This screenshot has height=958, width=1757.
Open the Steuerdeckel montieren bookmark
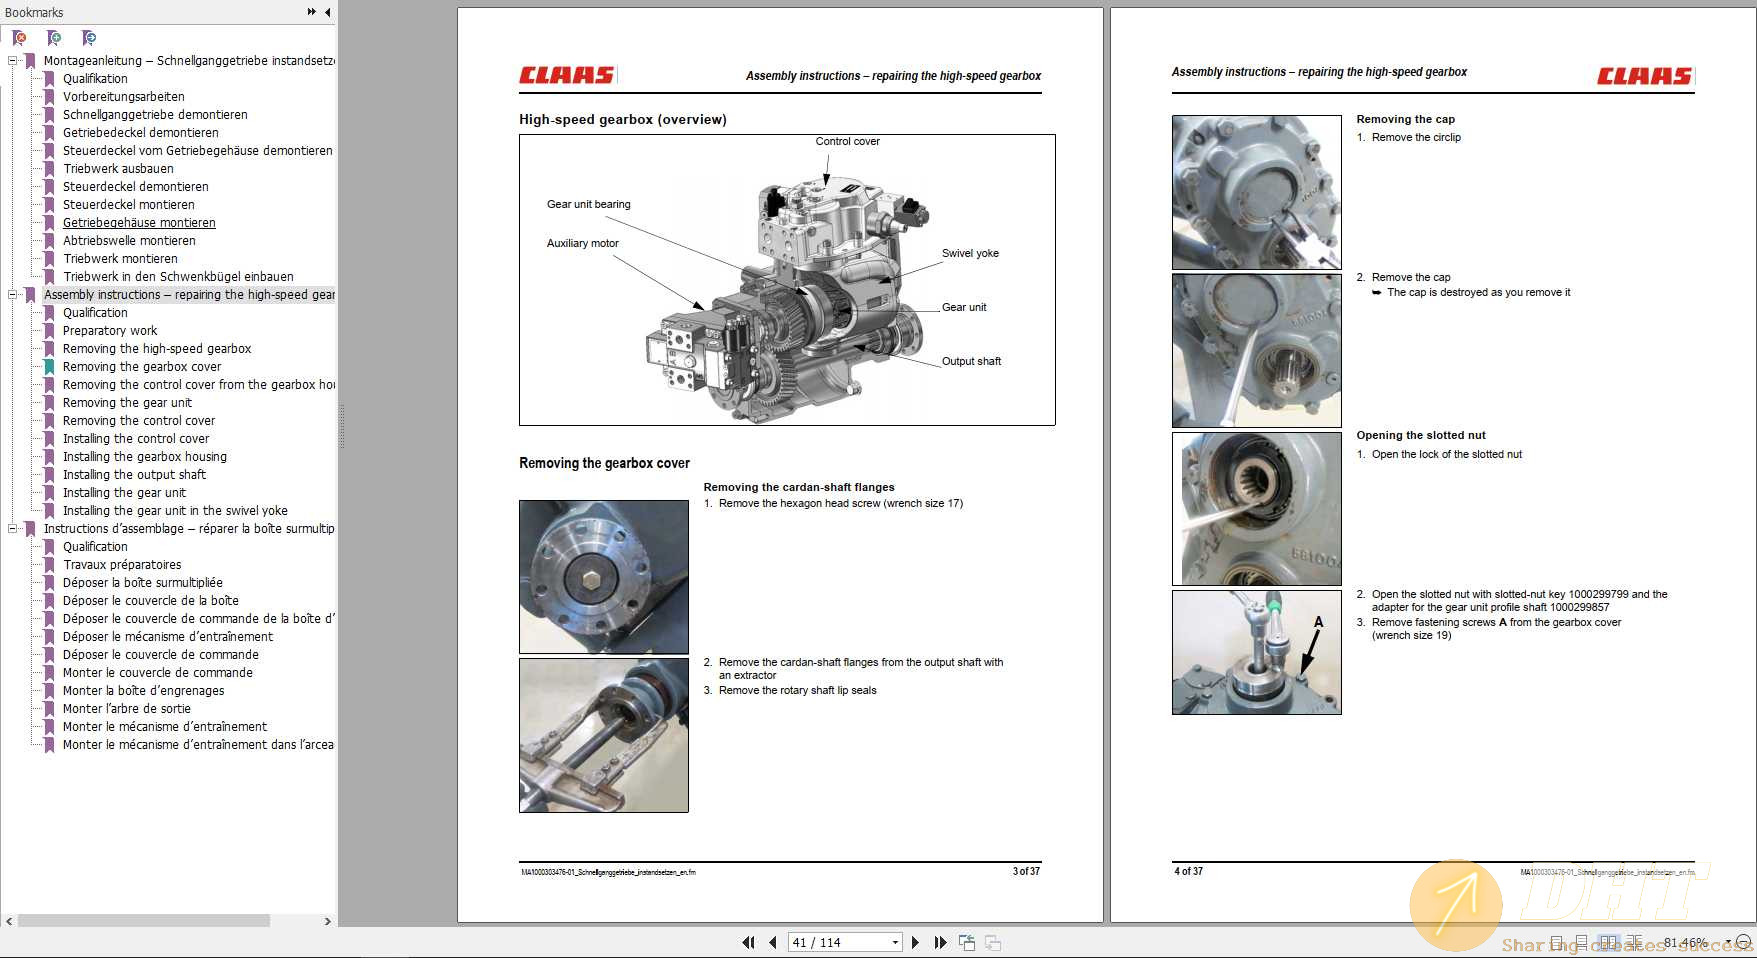[x=129, y=204]
